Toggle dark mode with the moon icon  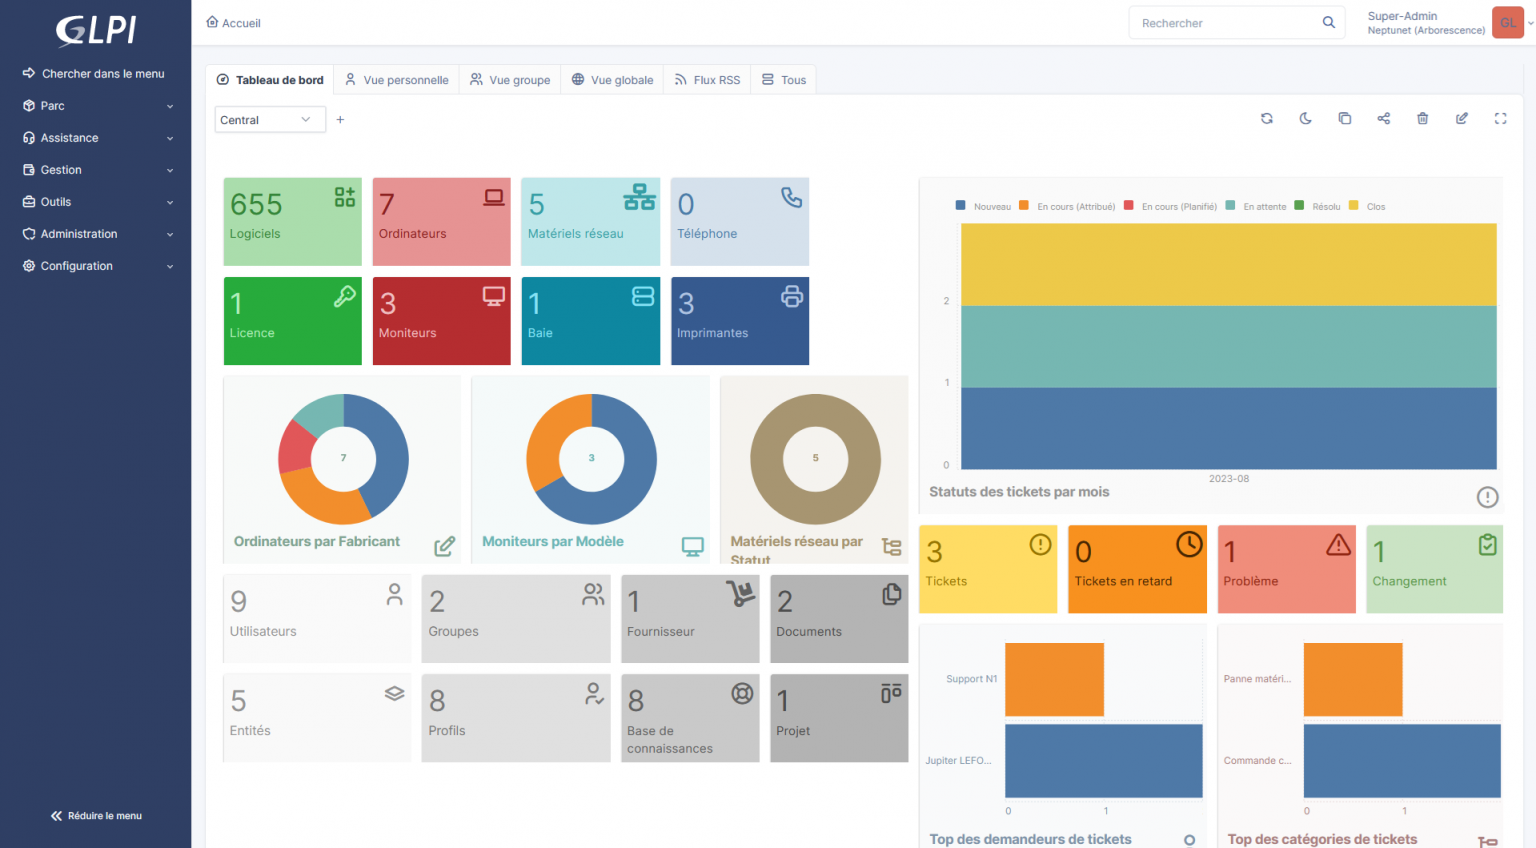[1306, 119]
